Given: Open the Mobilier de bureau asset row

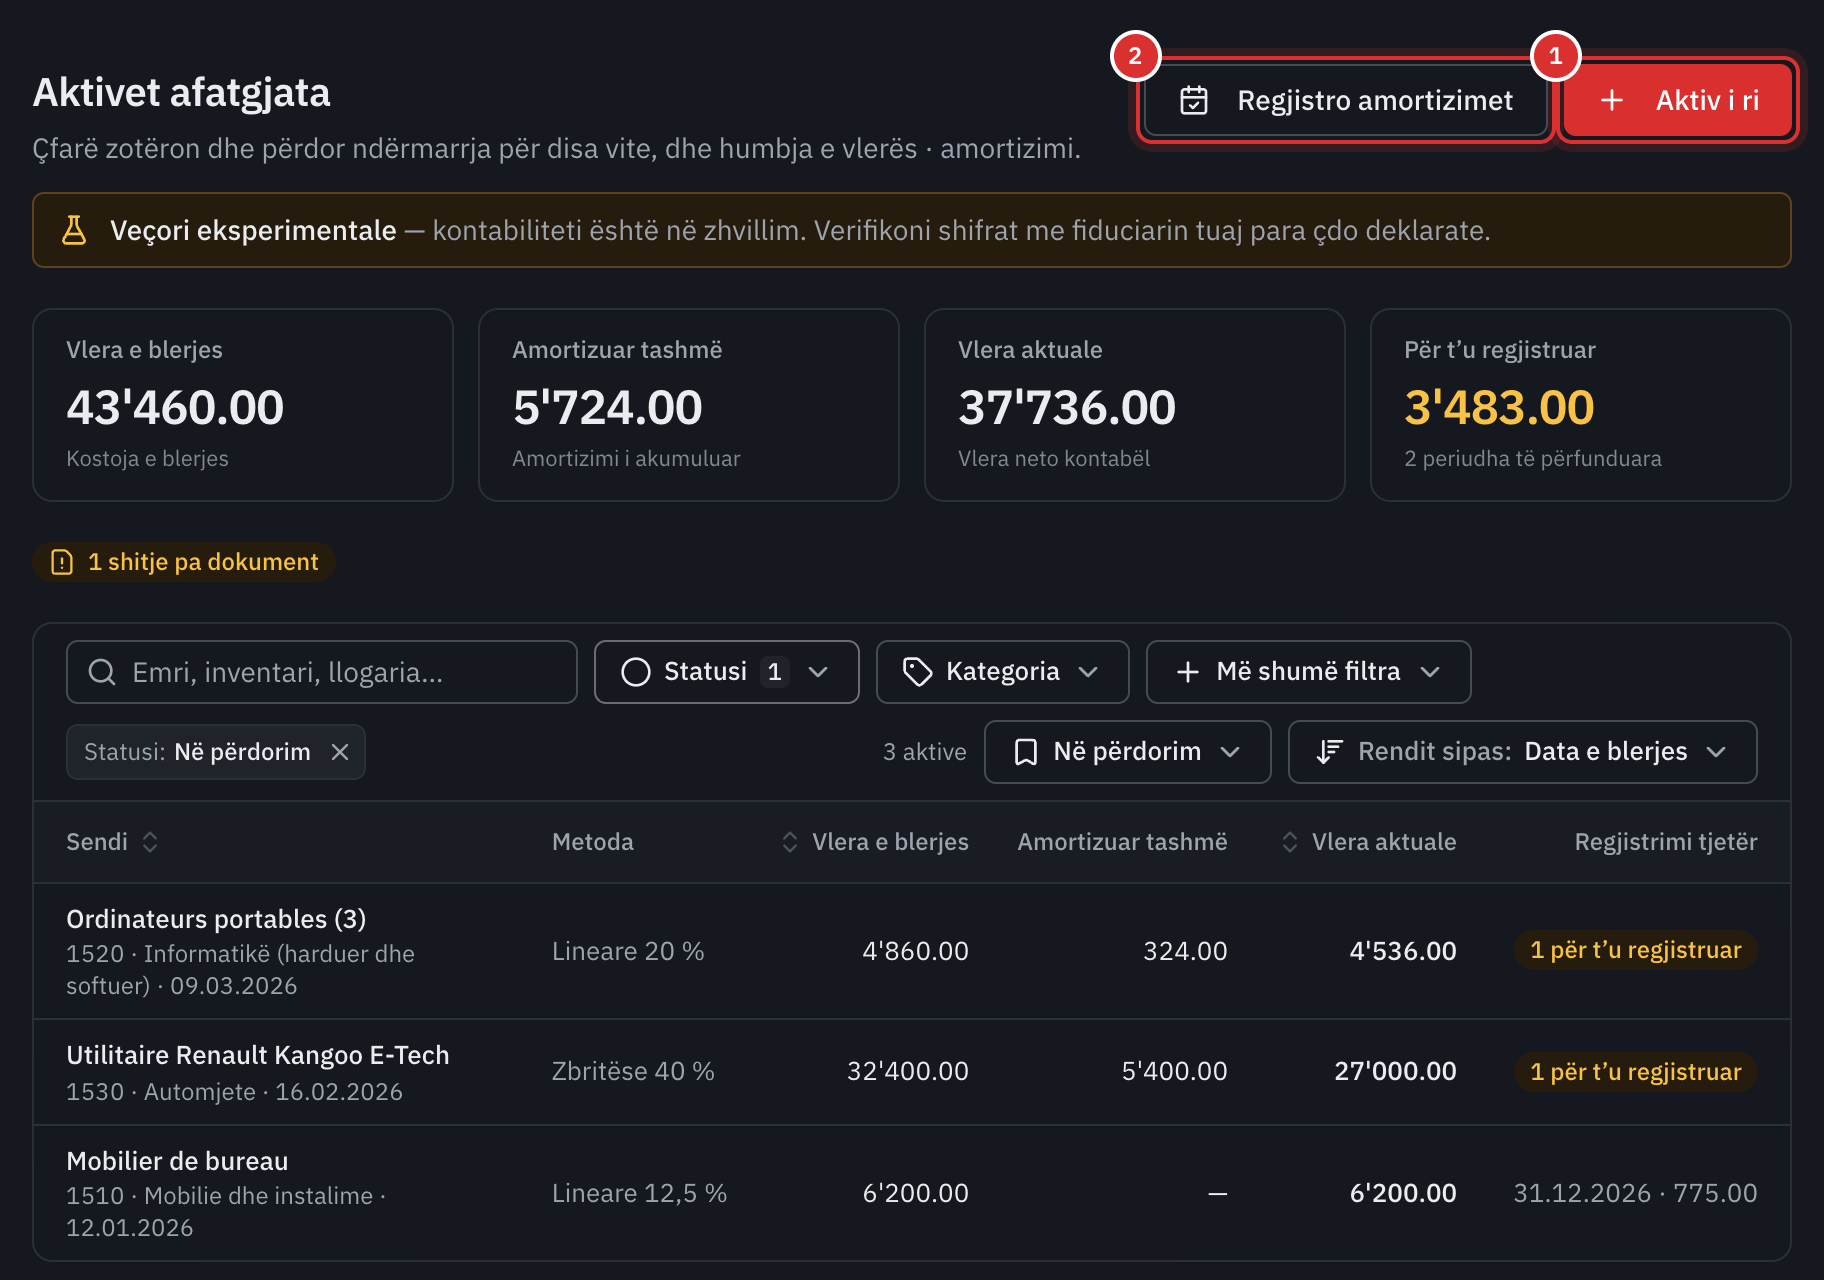Looking at the screenshot, I should (x=912, y=1193).
